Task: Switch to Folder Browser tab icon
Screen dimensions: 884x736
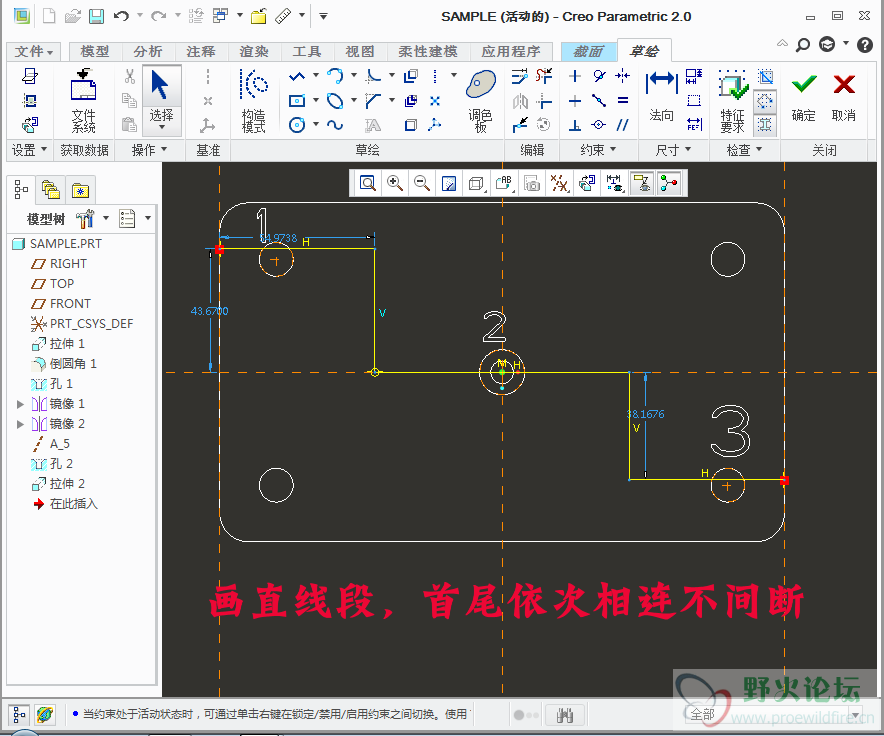Action: (50, 190)
